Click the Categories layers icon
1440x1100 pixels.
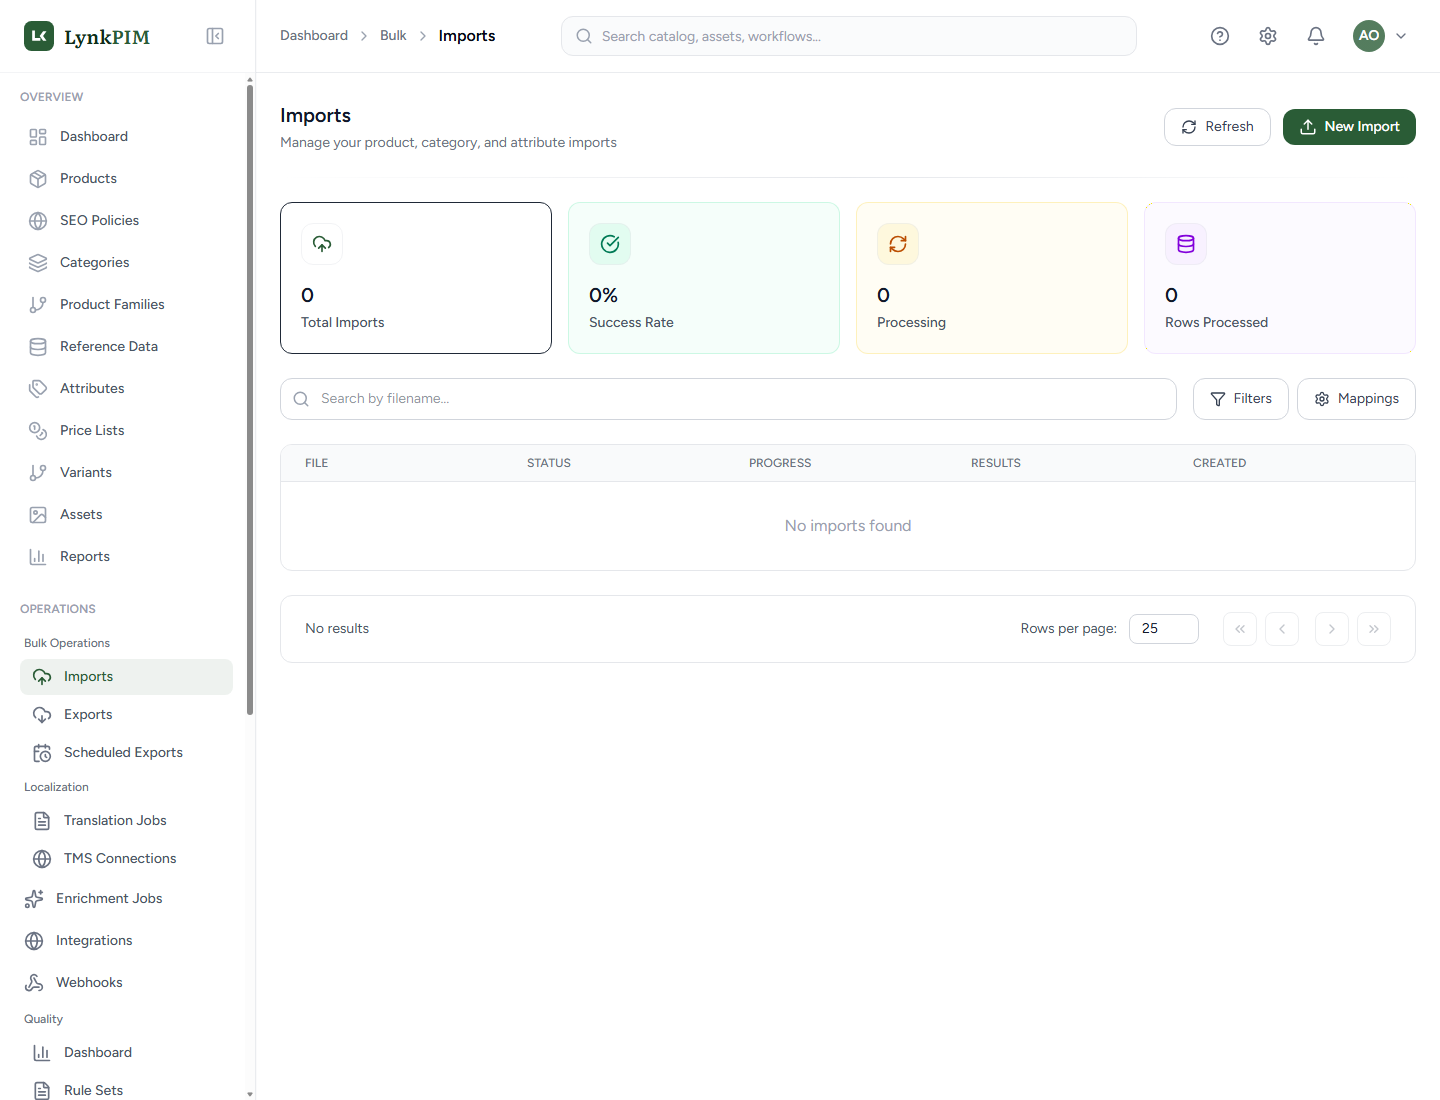coord(38,263)
